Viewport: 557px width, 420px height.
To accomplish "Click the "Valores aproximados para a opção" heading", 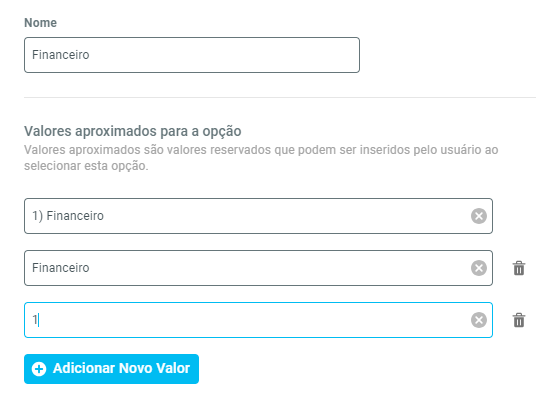I will (133, 131).
